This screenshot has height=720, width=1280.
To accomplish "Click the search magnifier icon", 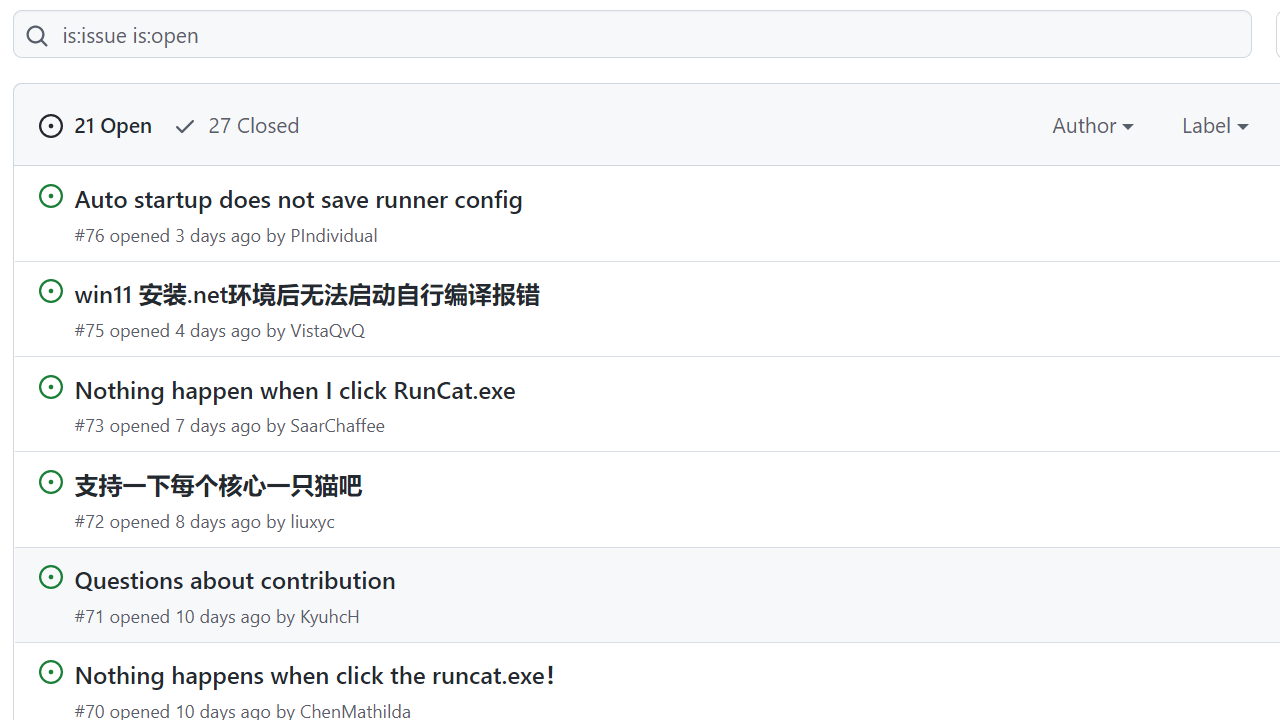I will (x=37, y=35).
